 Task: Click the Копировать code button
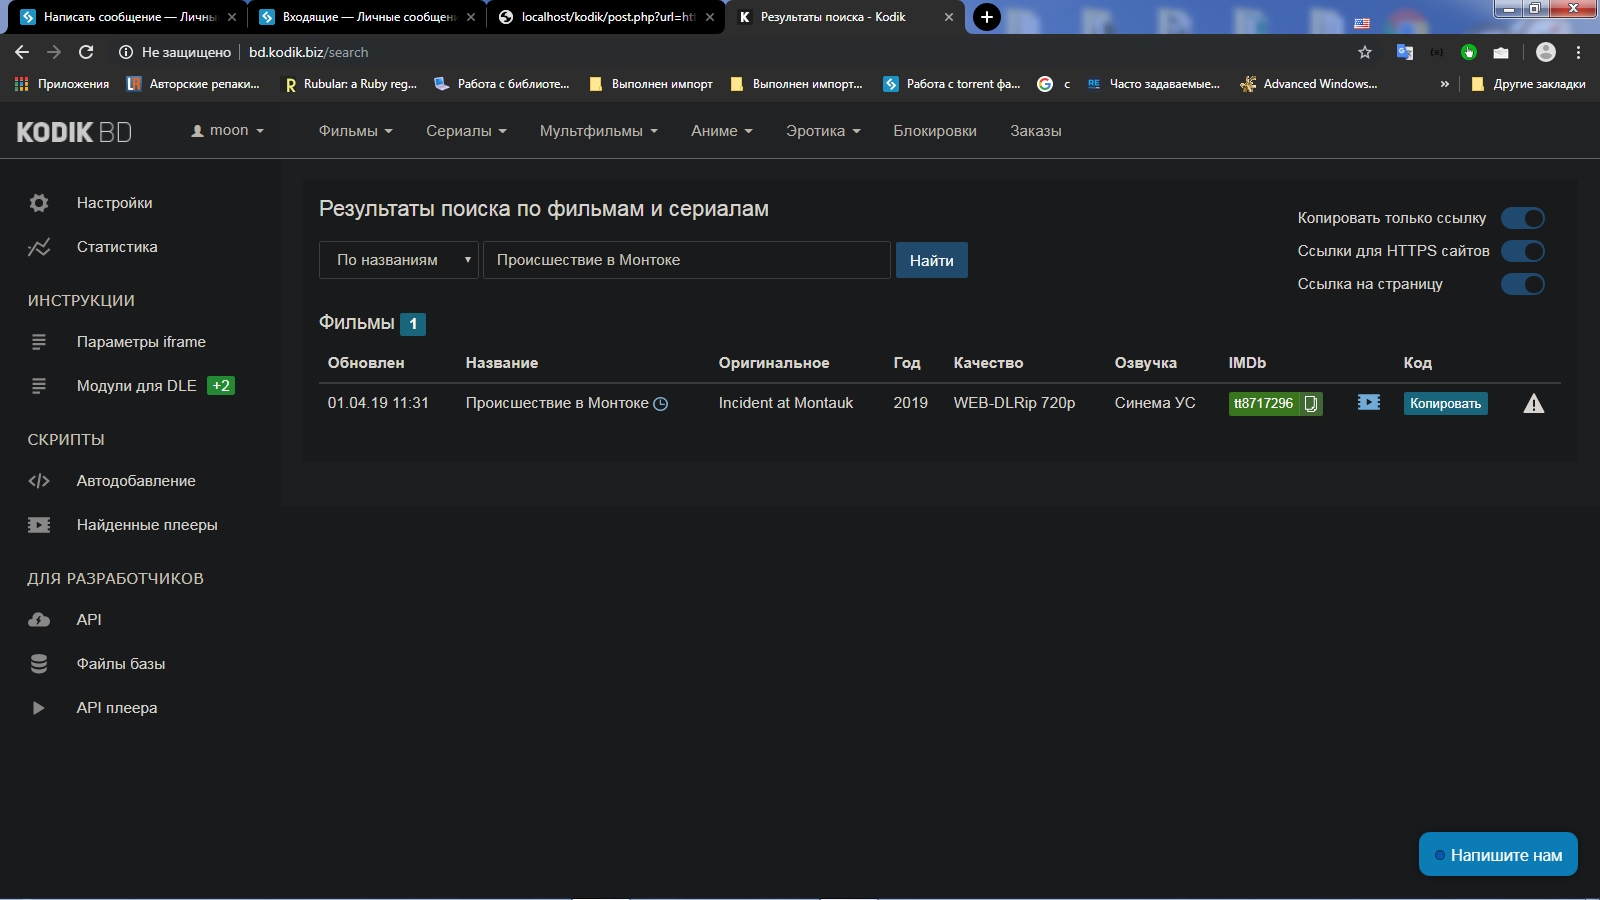point(1445,404)
